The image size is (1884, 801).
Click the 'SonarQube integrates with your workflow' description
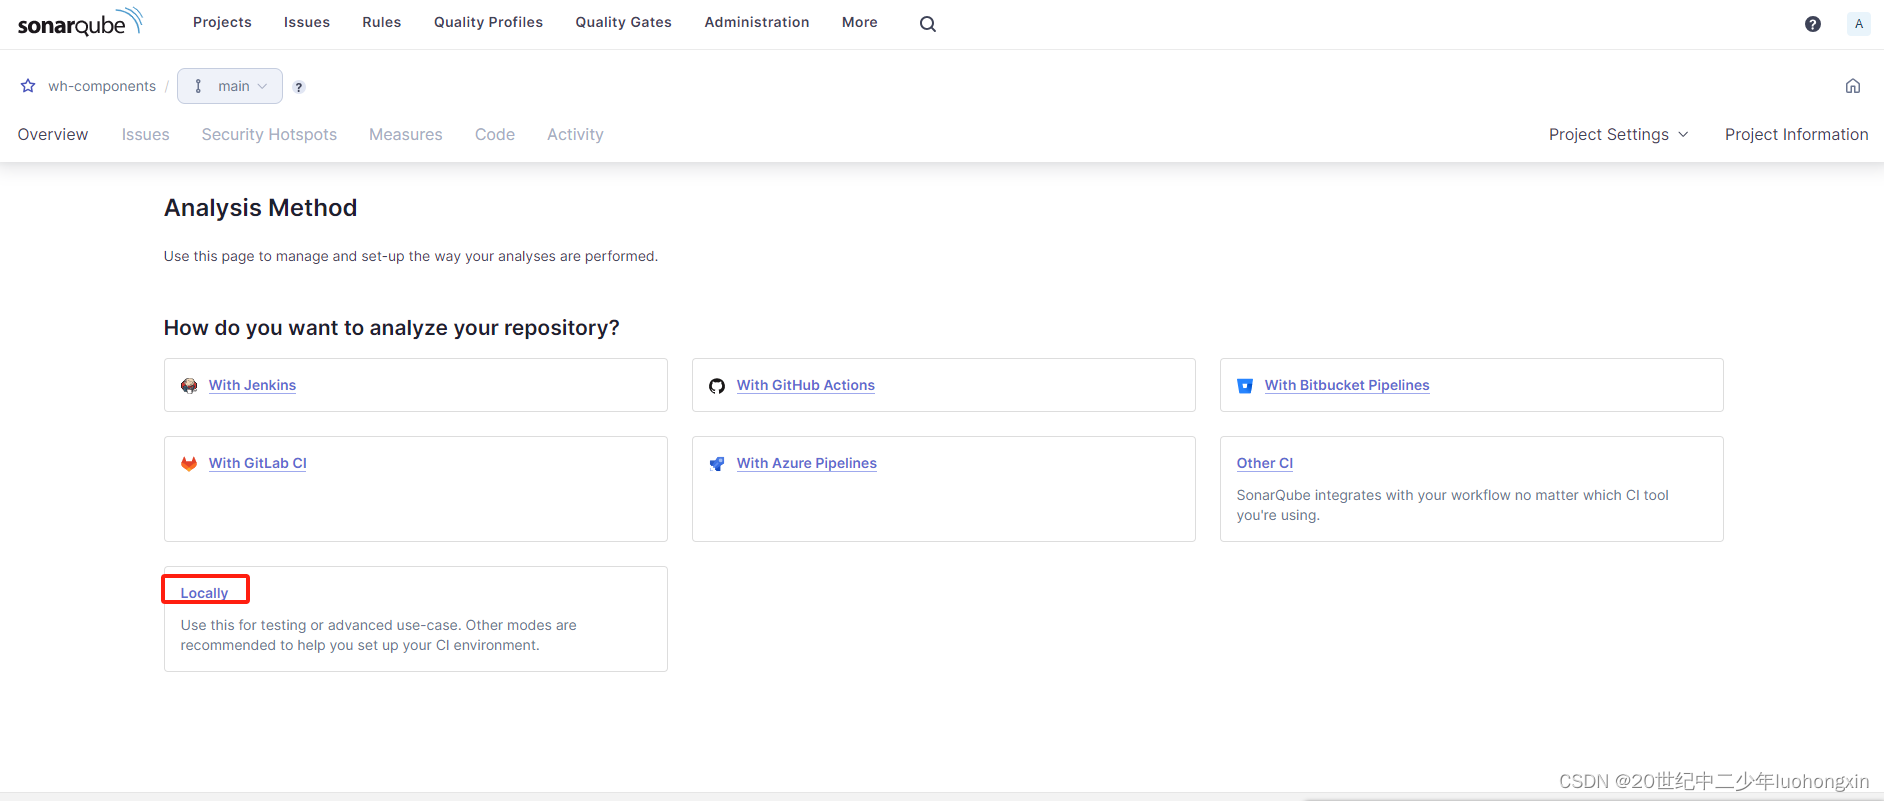click(x=1453, y=505)
